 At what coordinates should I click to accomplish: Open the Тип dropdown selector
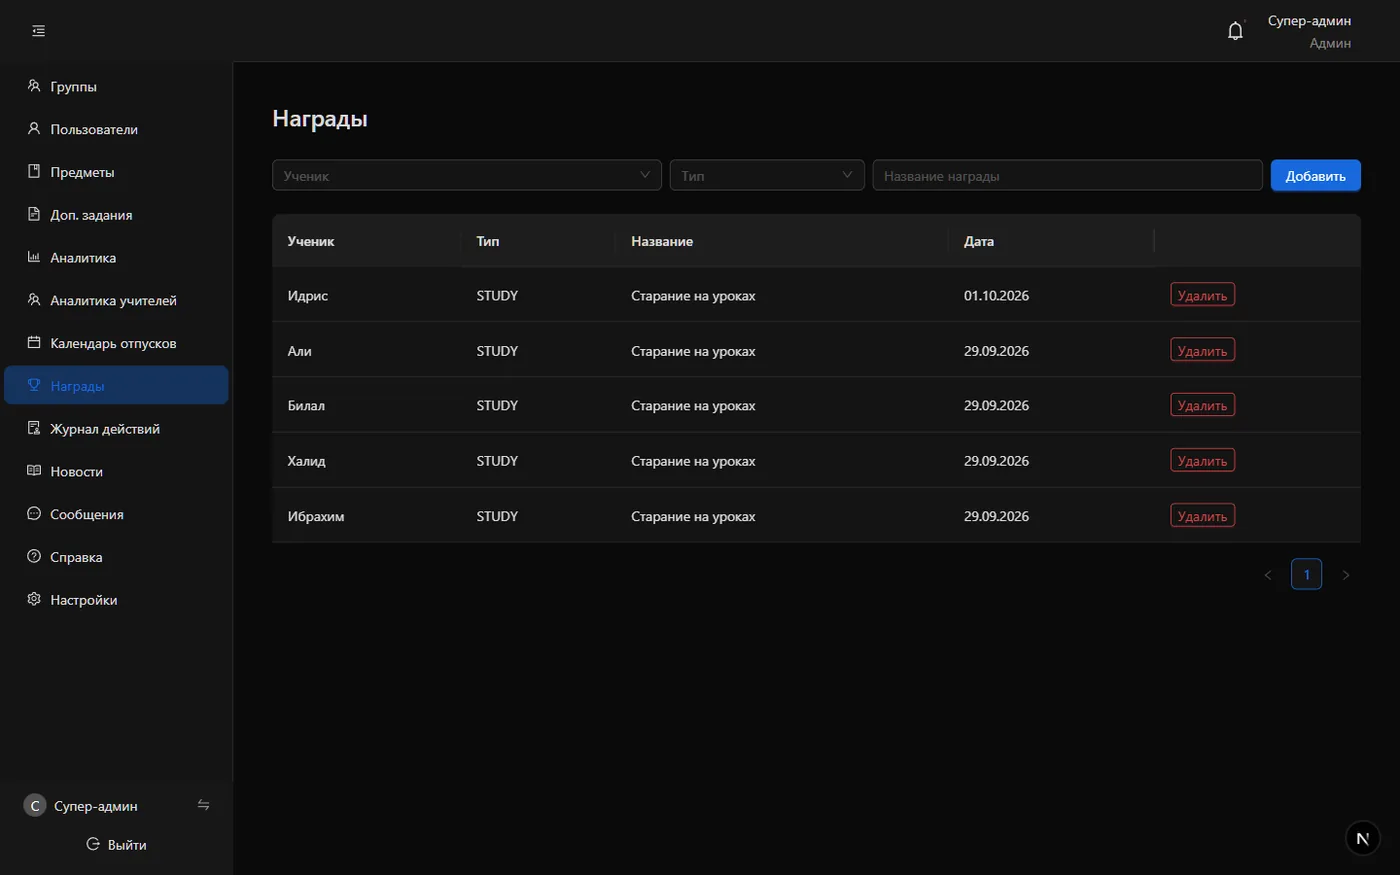tap(767, 175)
